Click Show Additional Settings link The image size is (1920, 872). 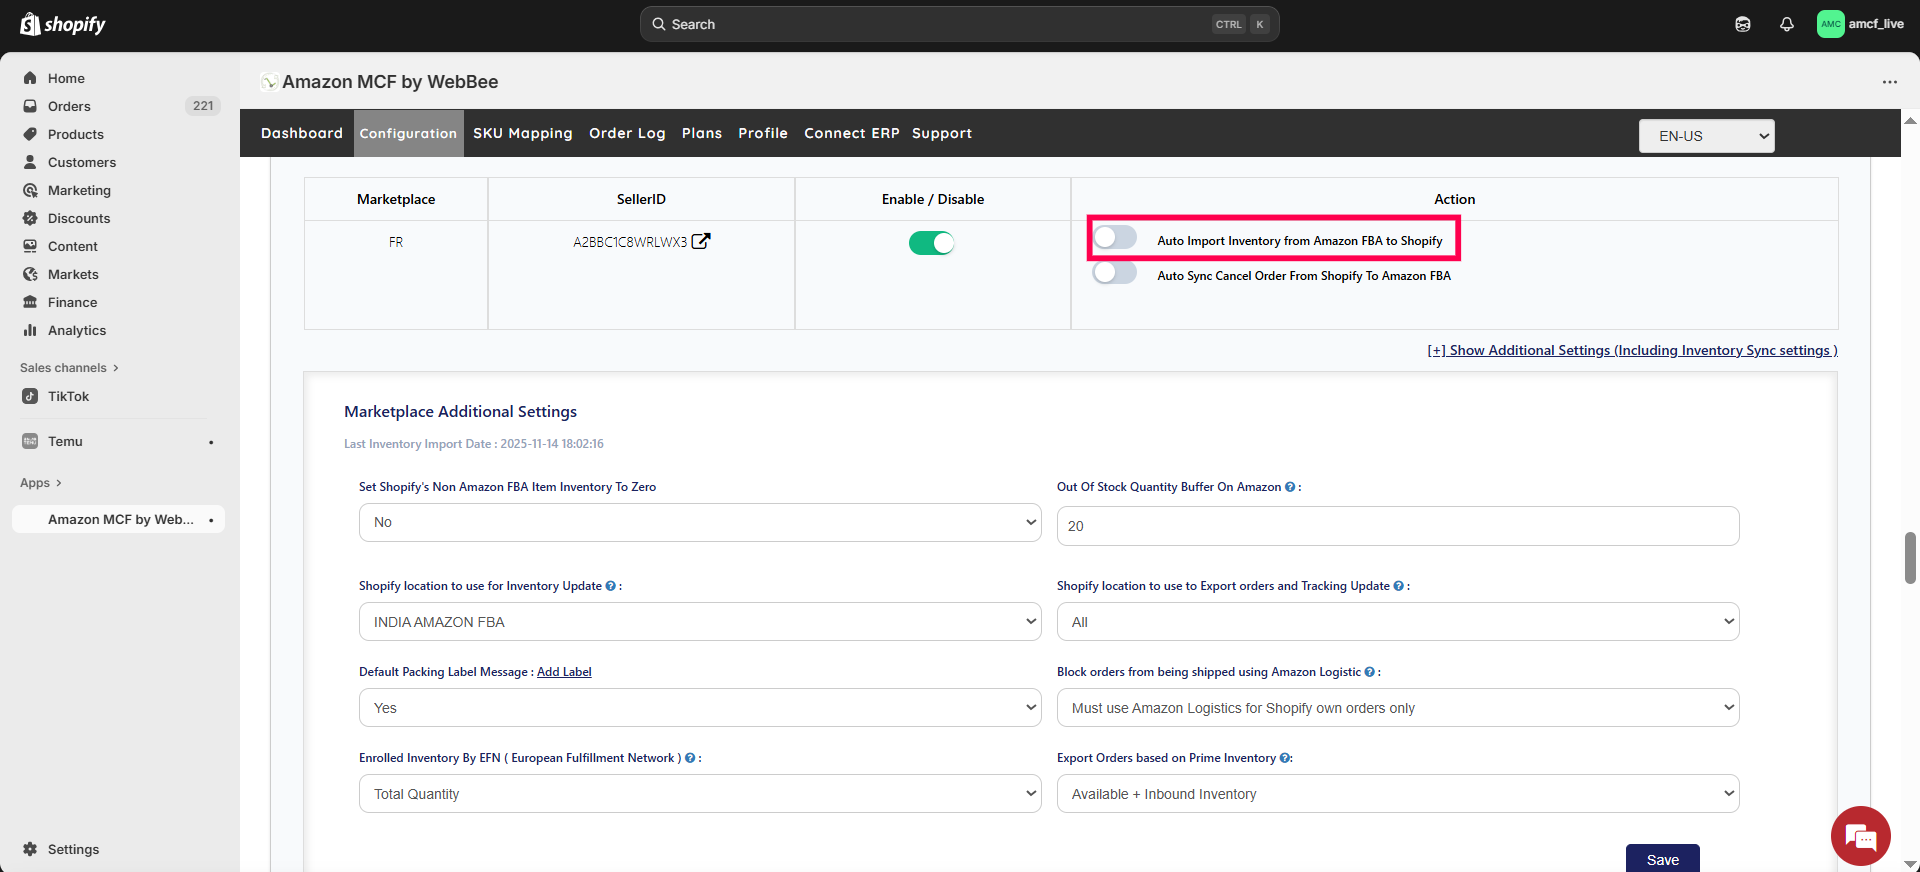coord(1632,350)
